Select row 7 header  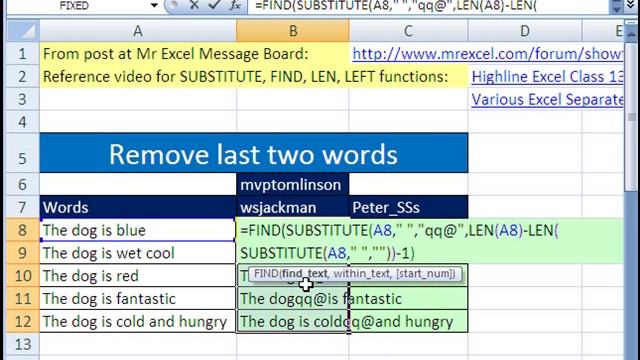tap(23, 207)
